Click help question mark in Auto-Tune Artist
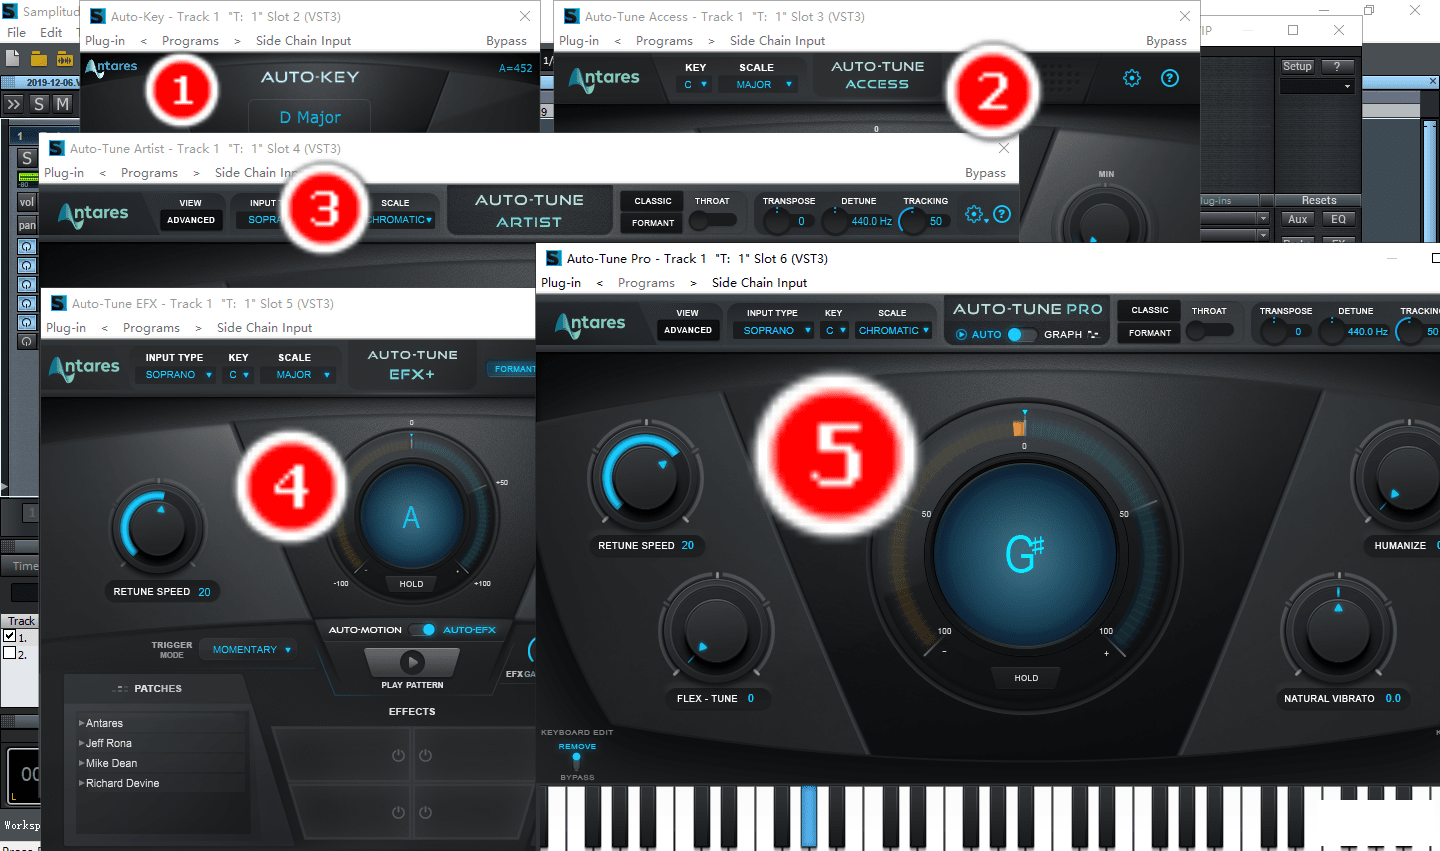This screenshot has width=1440, height=851. (1002, 214)
